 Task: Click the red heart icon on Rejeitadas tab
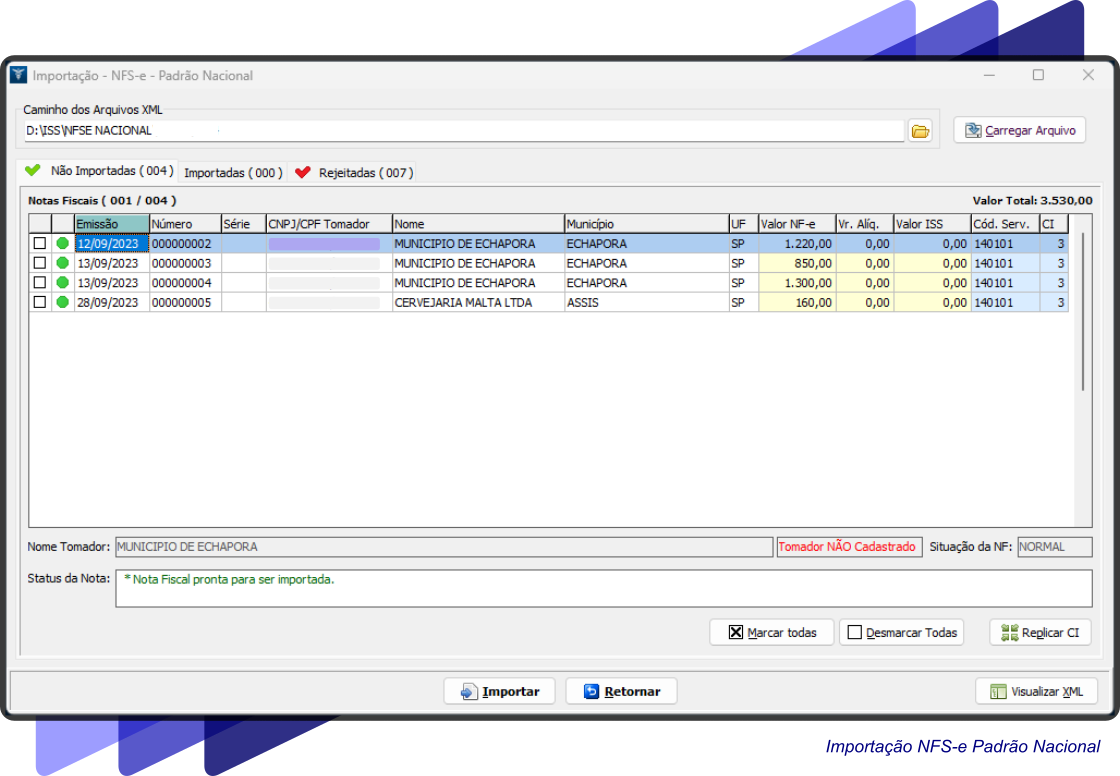303,173
